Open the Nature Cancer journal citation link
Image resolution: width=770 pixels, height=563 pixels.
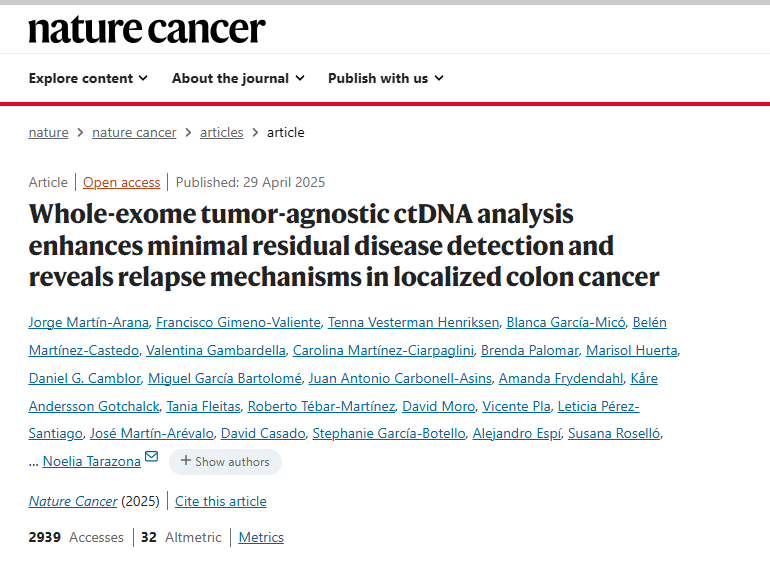(x=73, y=501)
